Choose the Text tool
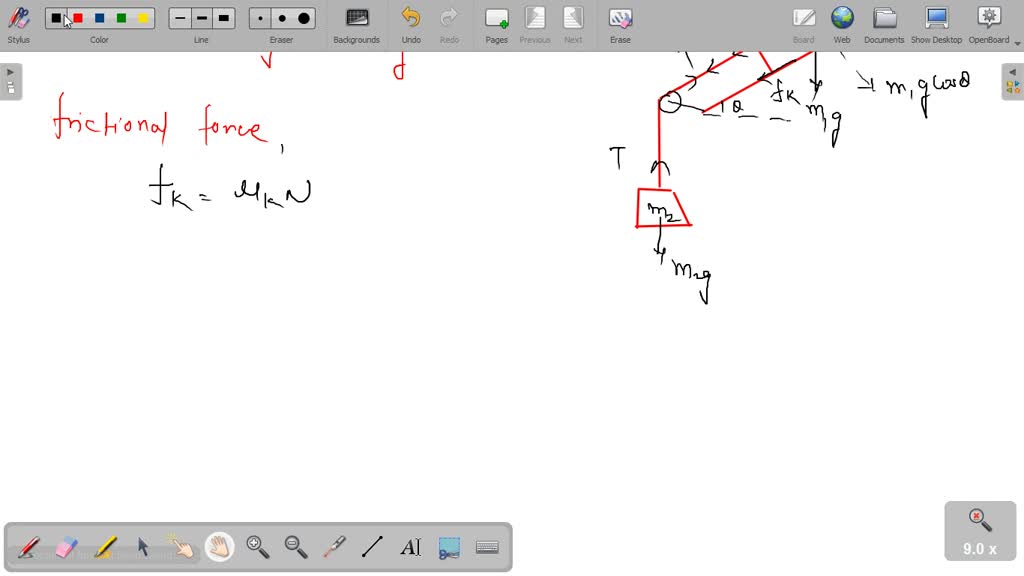 click(410, 547)
